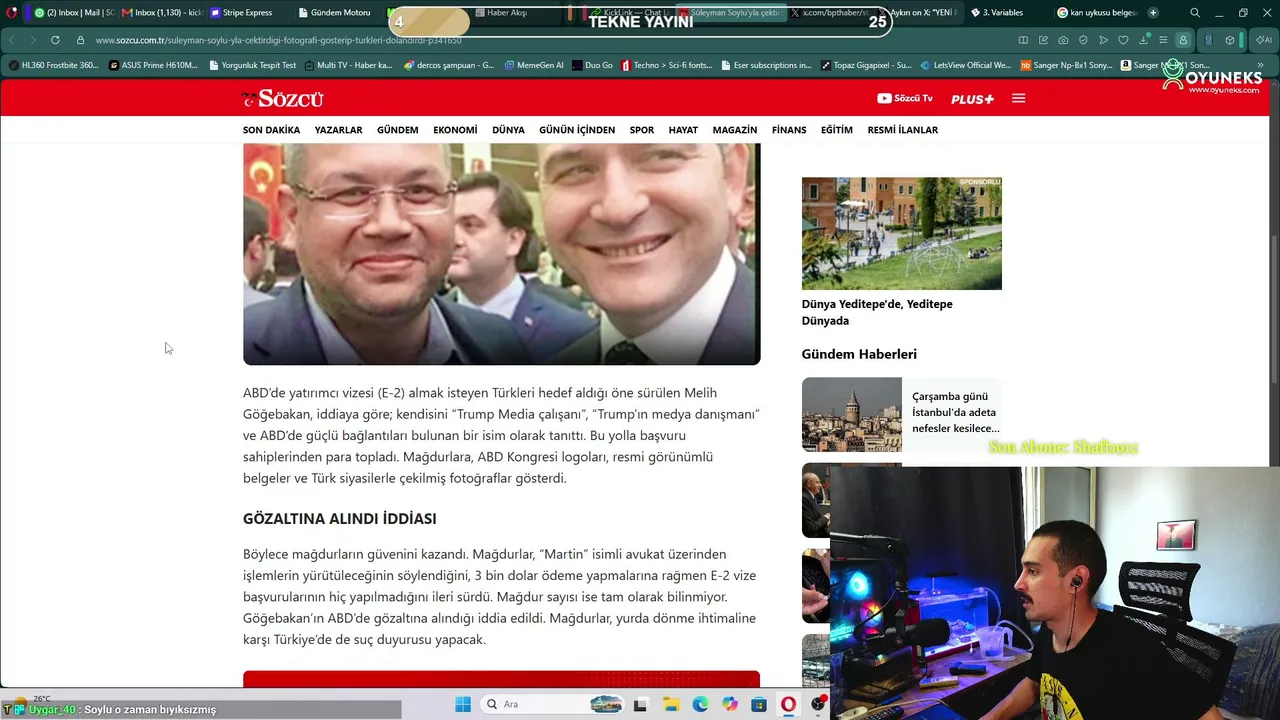Screen dimensions: 1280x720
Task: Click the sponsored Yeditepe campus thumbnail
Action: point(902,234)
